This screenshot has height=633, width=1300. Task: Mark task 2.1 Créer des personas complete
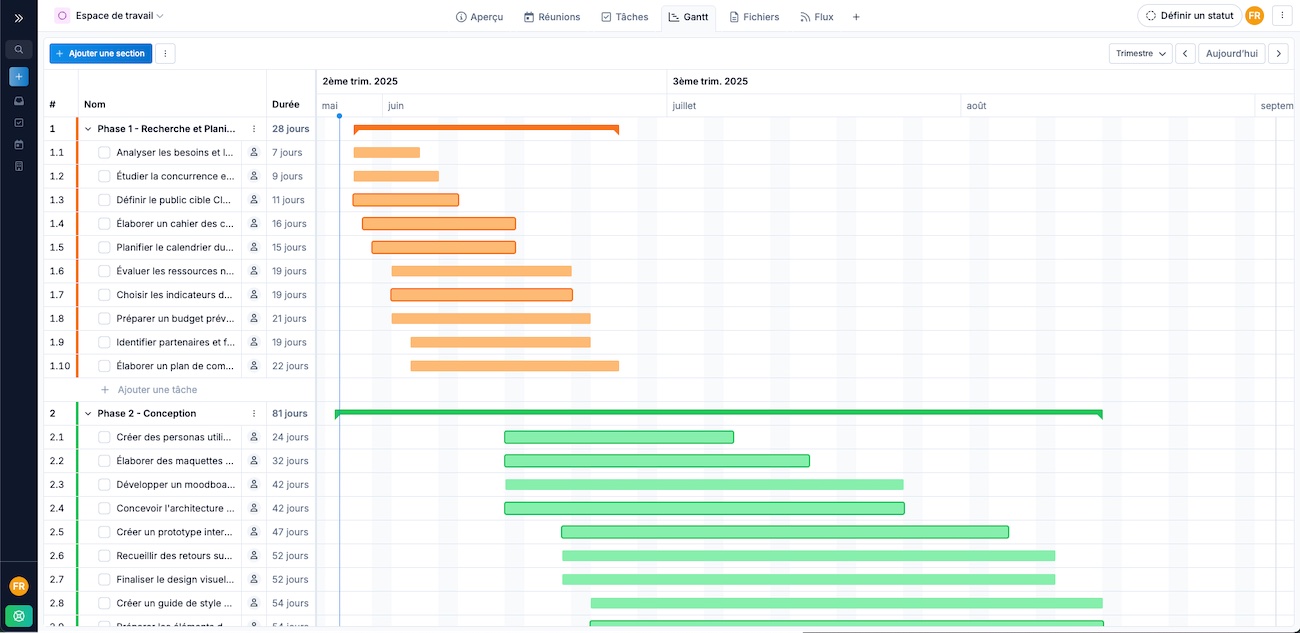(x=104, y=437)
